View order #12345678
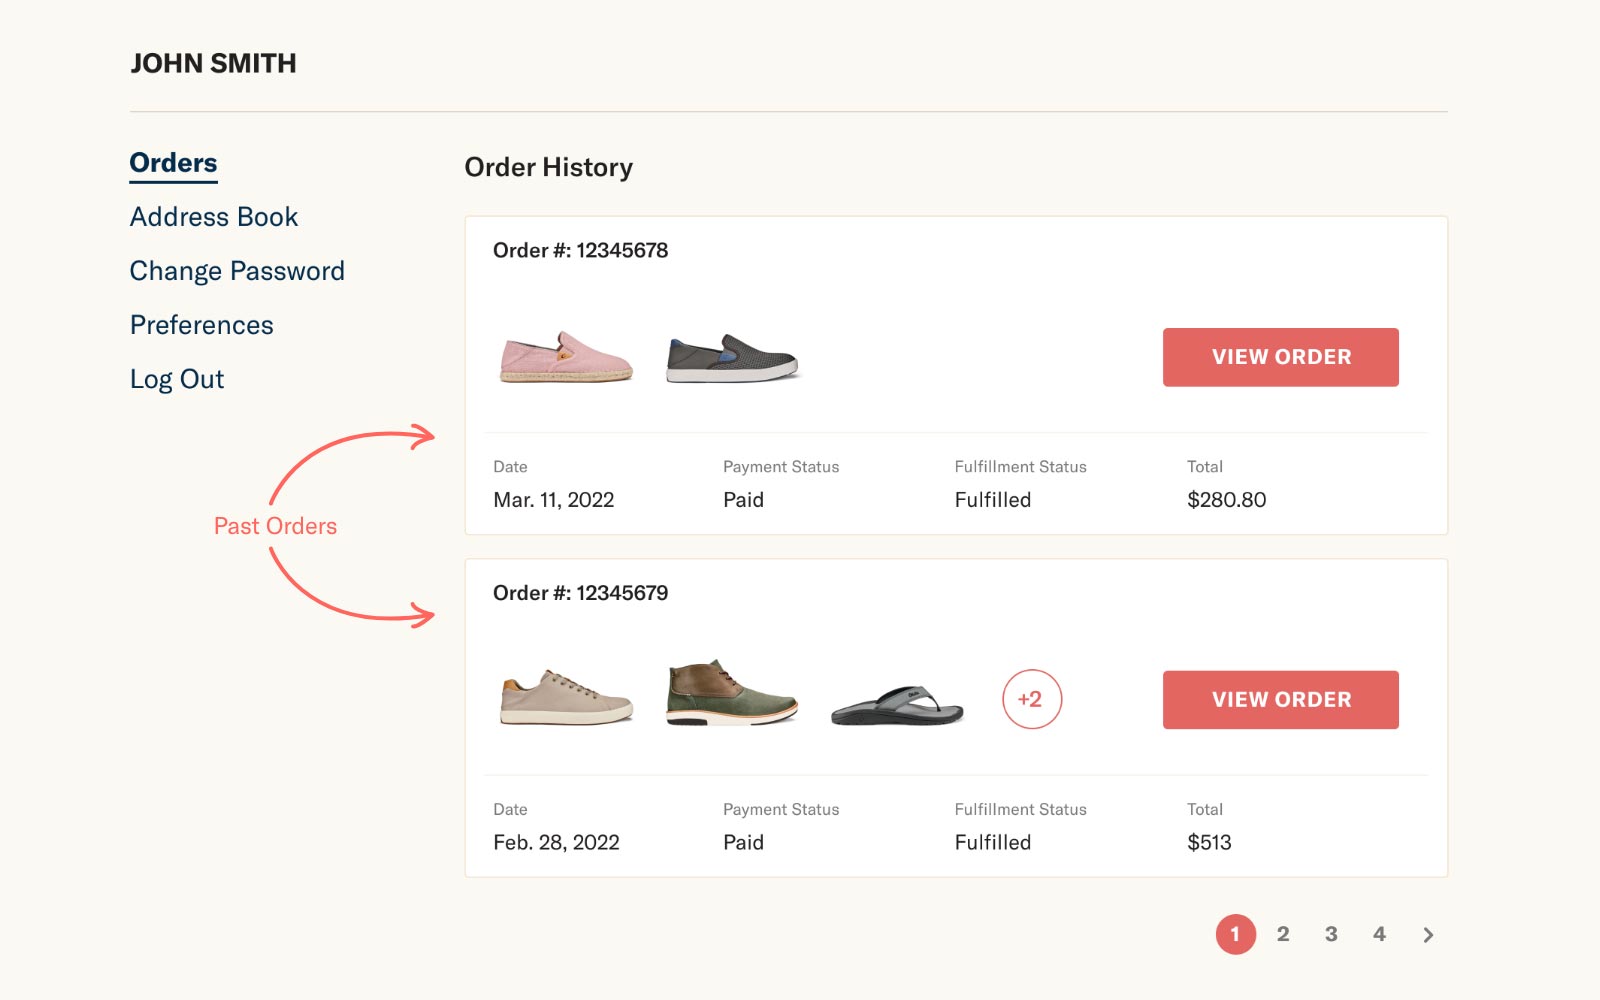Screen dimensions: 1600x1000 point(1280,357)
